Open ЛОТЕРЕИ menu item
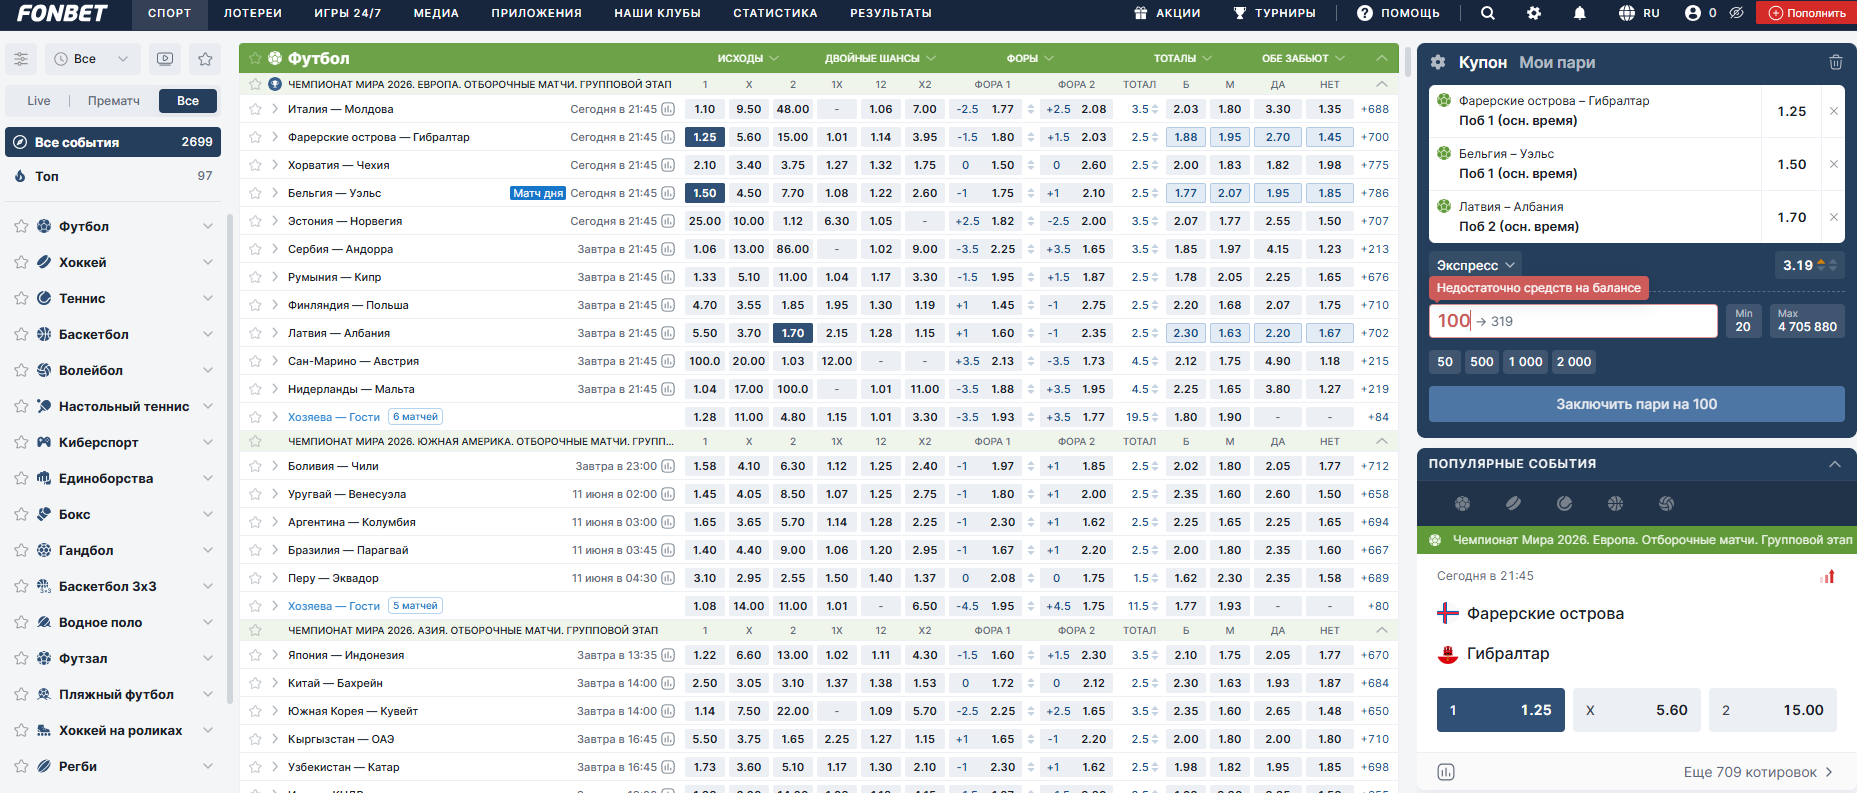The width and height of the screenshot is (1857, 793). 253,13
